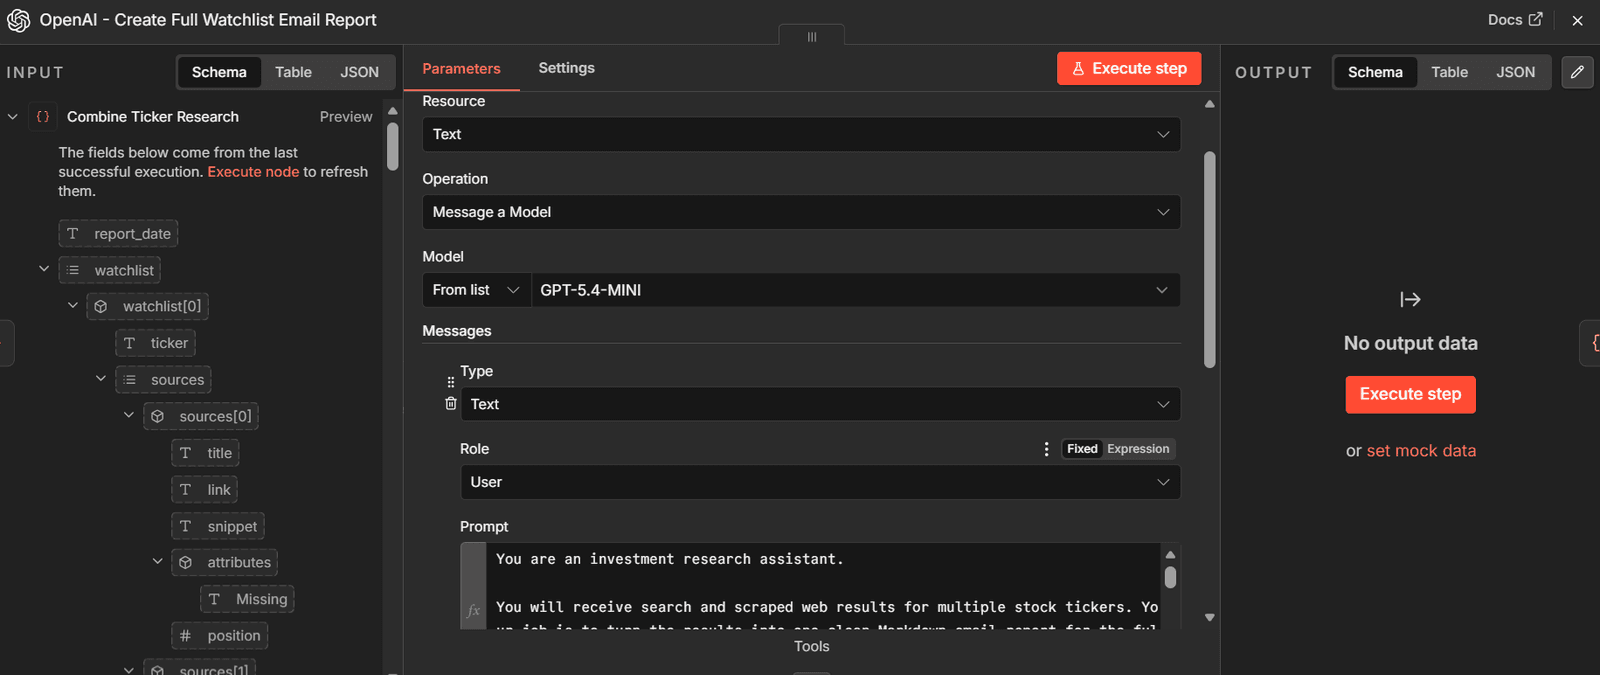
Task: Click the text type icon of report_date
Action: 72,234
